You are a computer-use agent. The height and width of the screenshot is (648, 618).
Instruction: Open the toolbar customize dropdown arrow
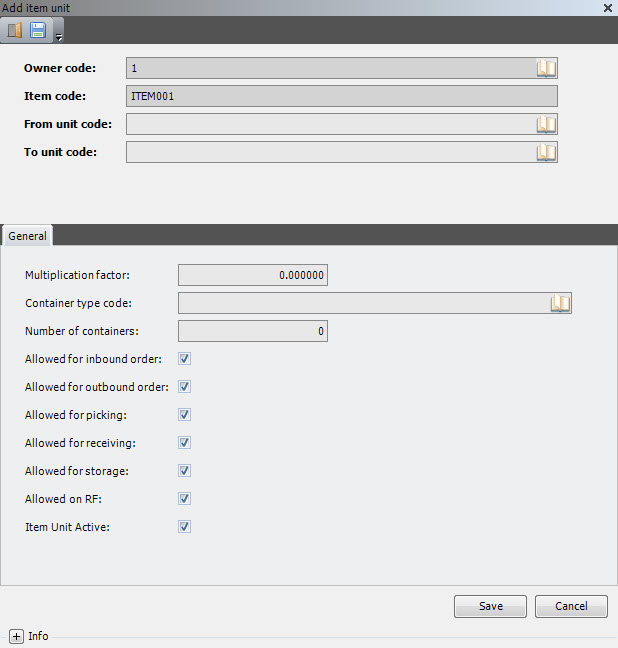point(59,38)
